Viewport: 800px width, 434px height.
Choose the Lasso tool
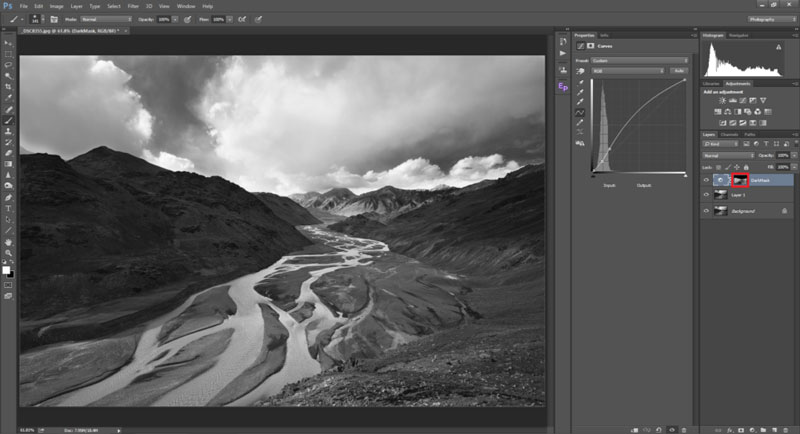click(x=9, y=65)
